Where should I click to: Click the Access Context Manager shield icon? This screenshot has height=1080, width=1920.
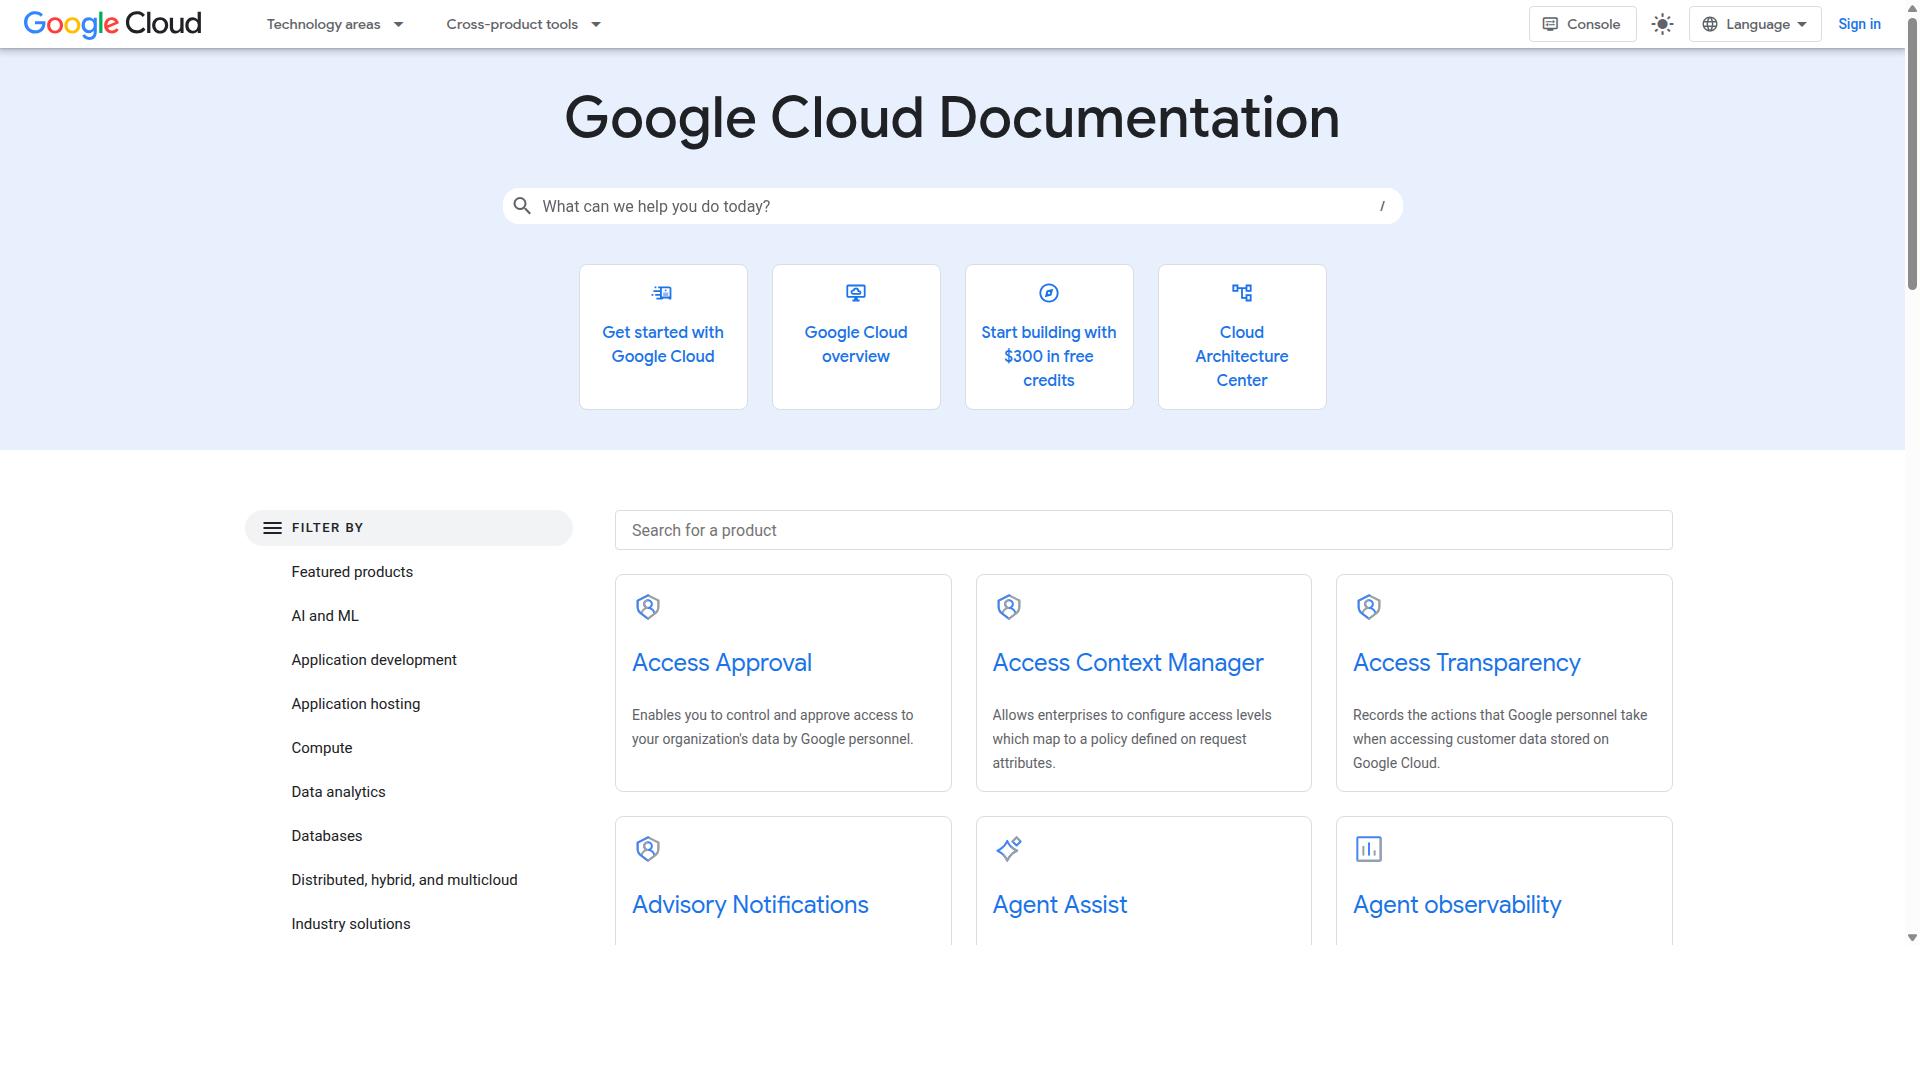coord(1009,607)
